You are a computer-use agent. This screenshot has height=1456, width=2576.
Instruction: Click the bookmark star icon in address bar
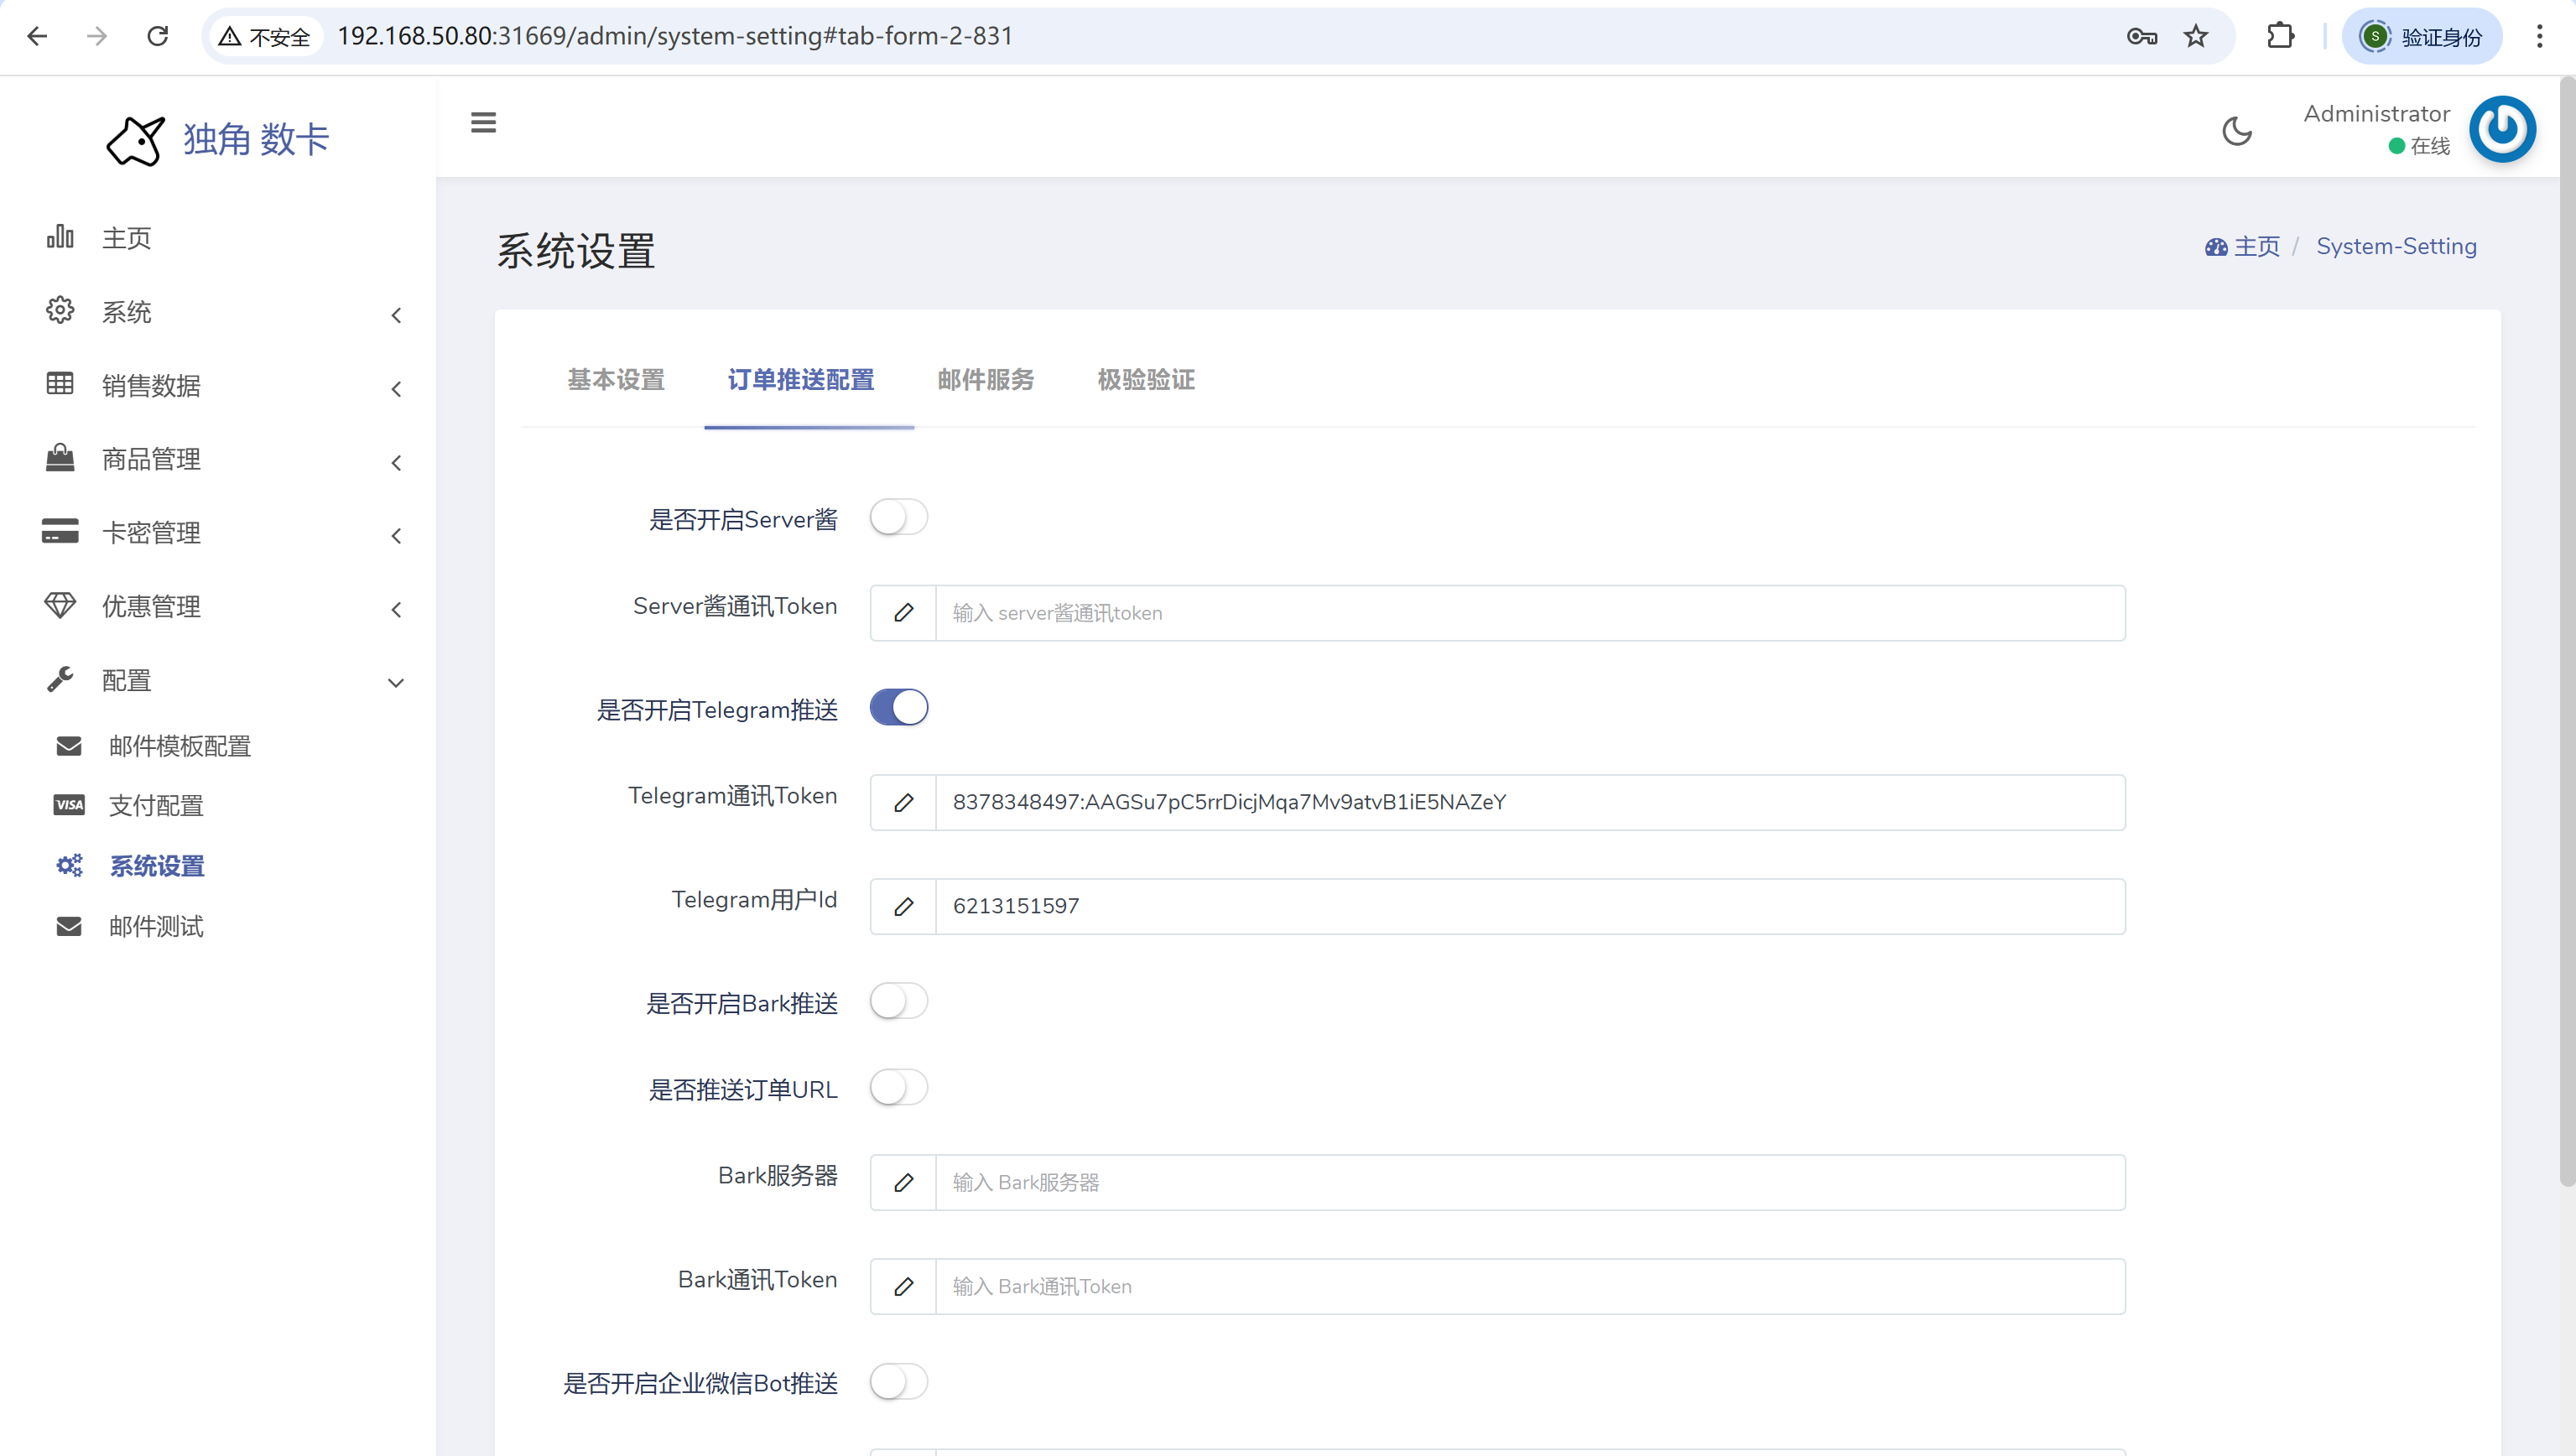[2195, 37]
